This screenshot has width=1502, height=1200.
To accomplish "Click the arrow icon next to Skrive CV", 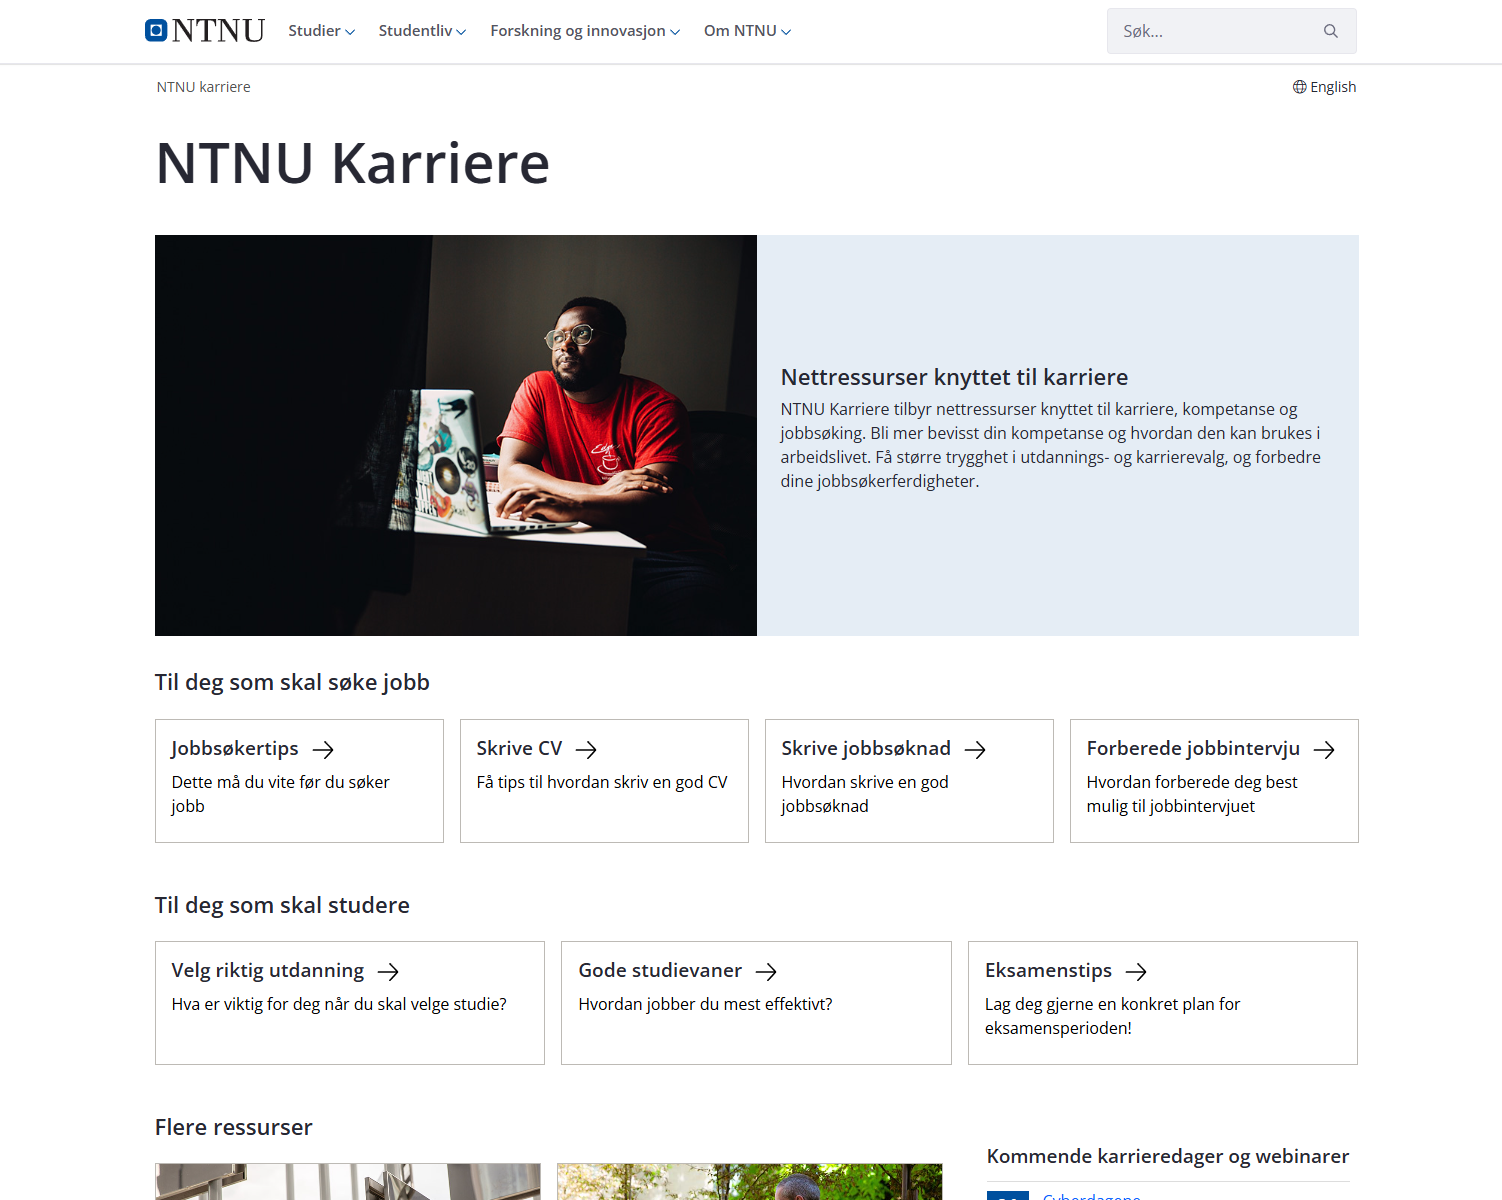I will [x=587, y=750].
